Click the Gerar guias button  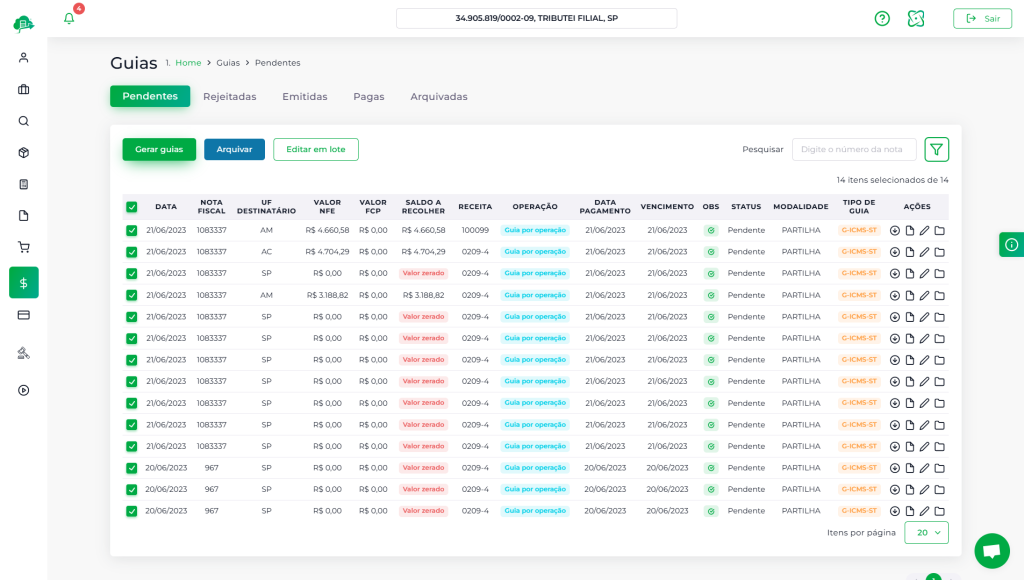(x=159, y=149)
